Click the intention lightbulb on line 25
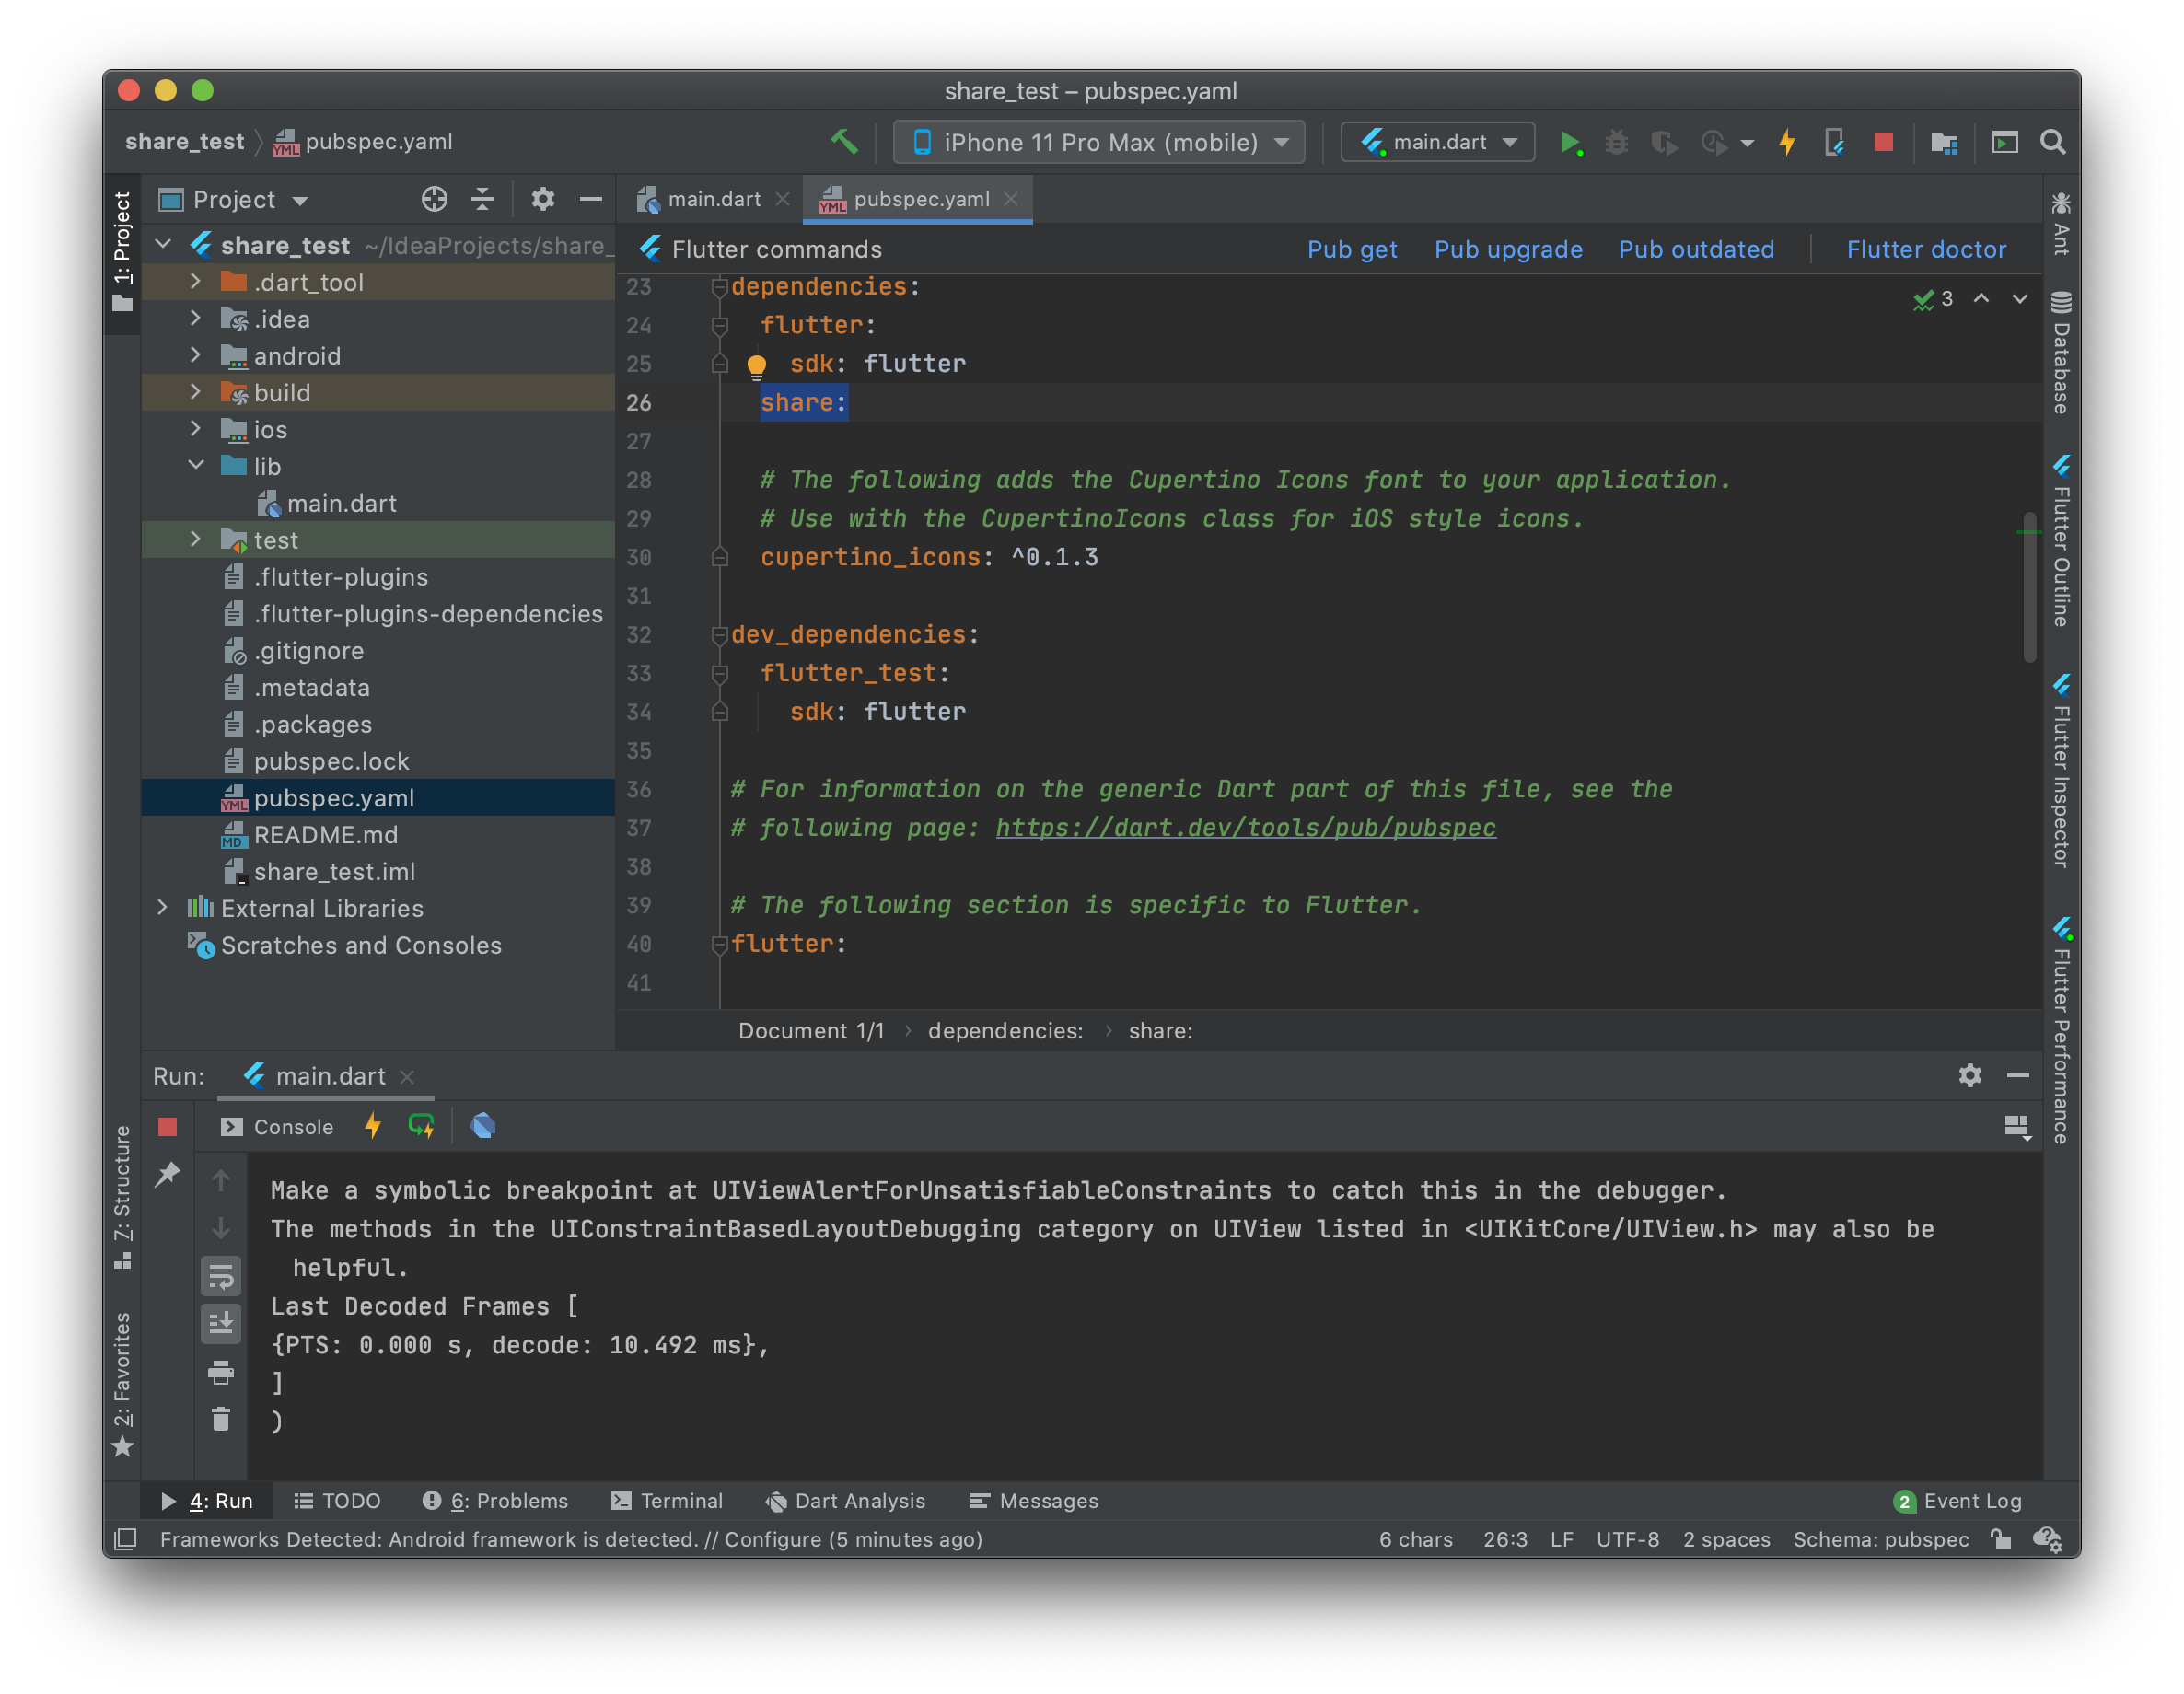The width and height of the screenshot is (2184, 1694). click(x=756, y=366)
